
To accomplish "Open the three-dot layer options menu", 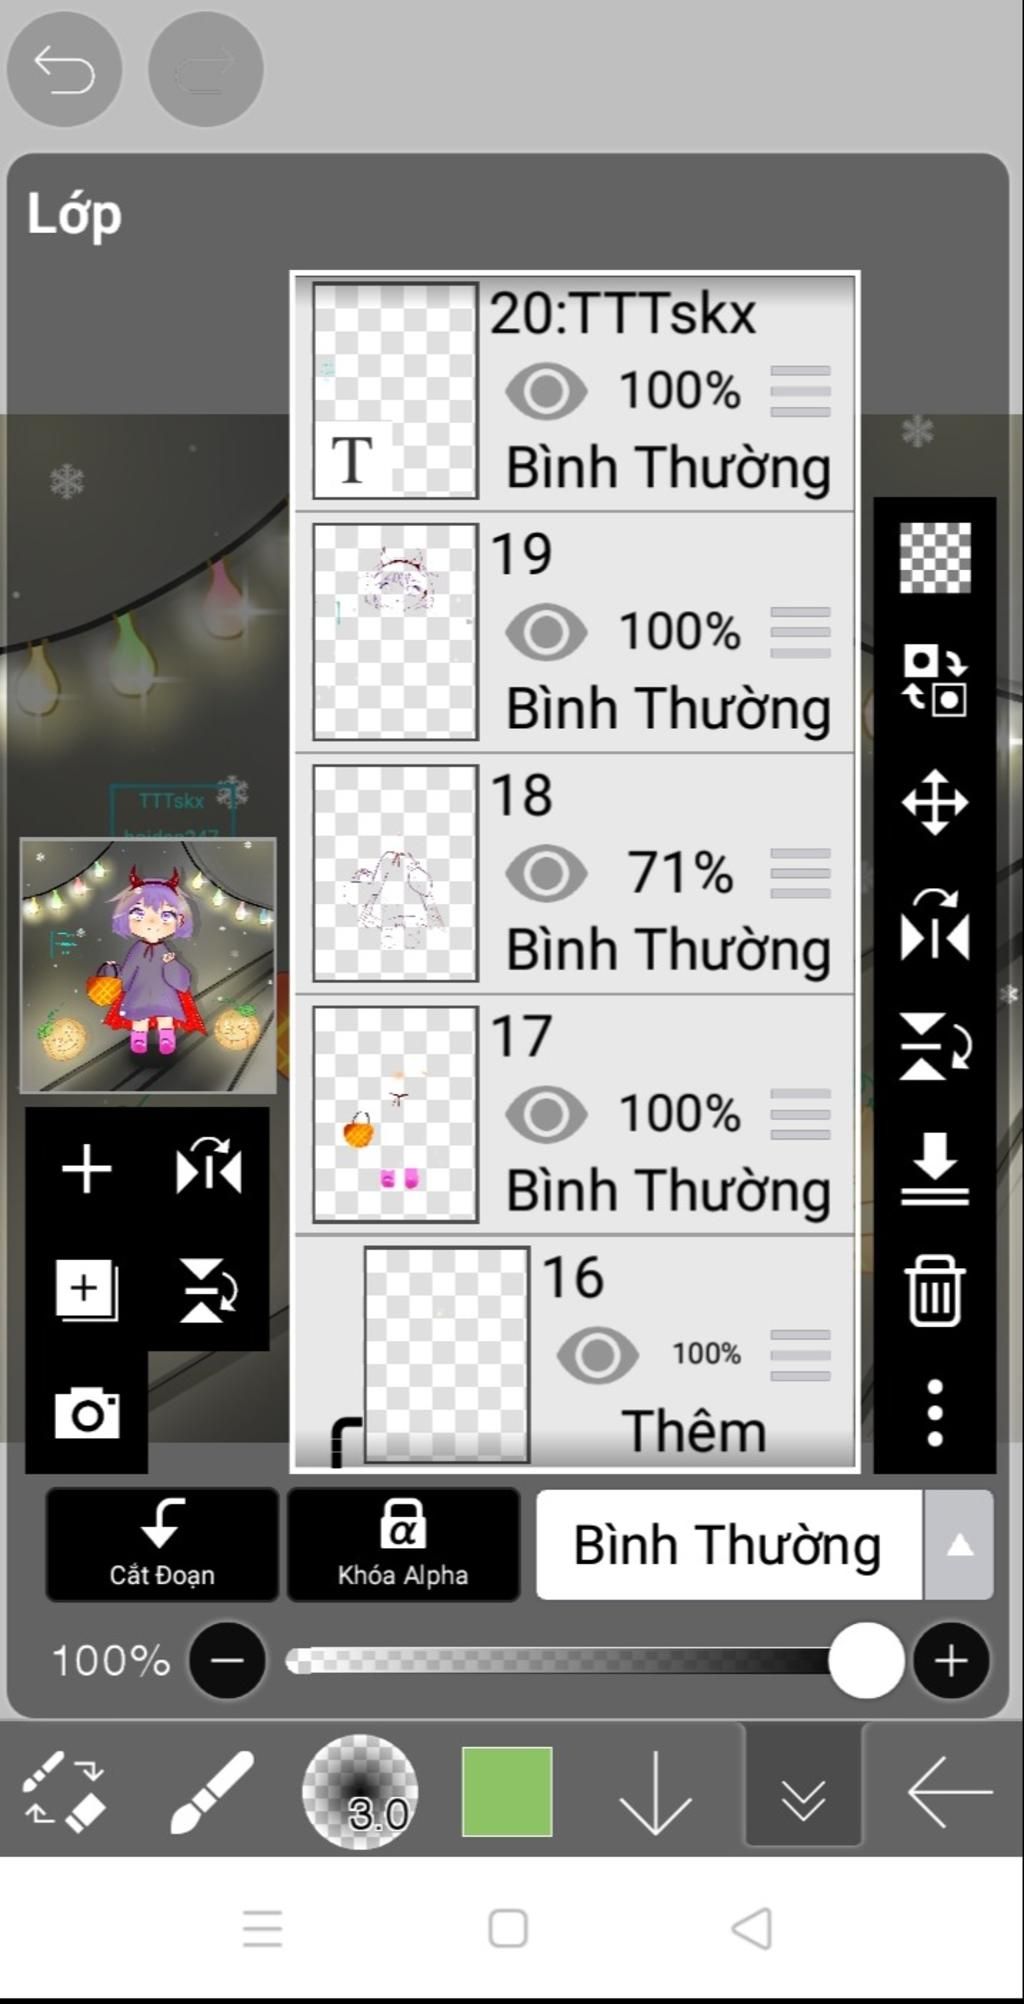I will (935, 1413).
